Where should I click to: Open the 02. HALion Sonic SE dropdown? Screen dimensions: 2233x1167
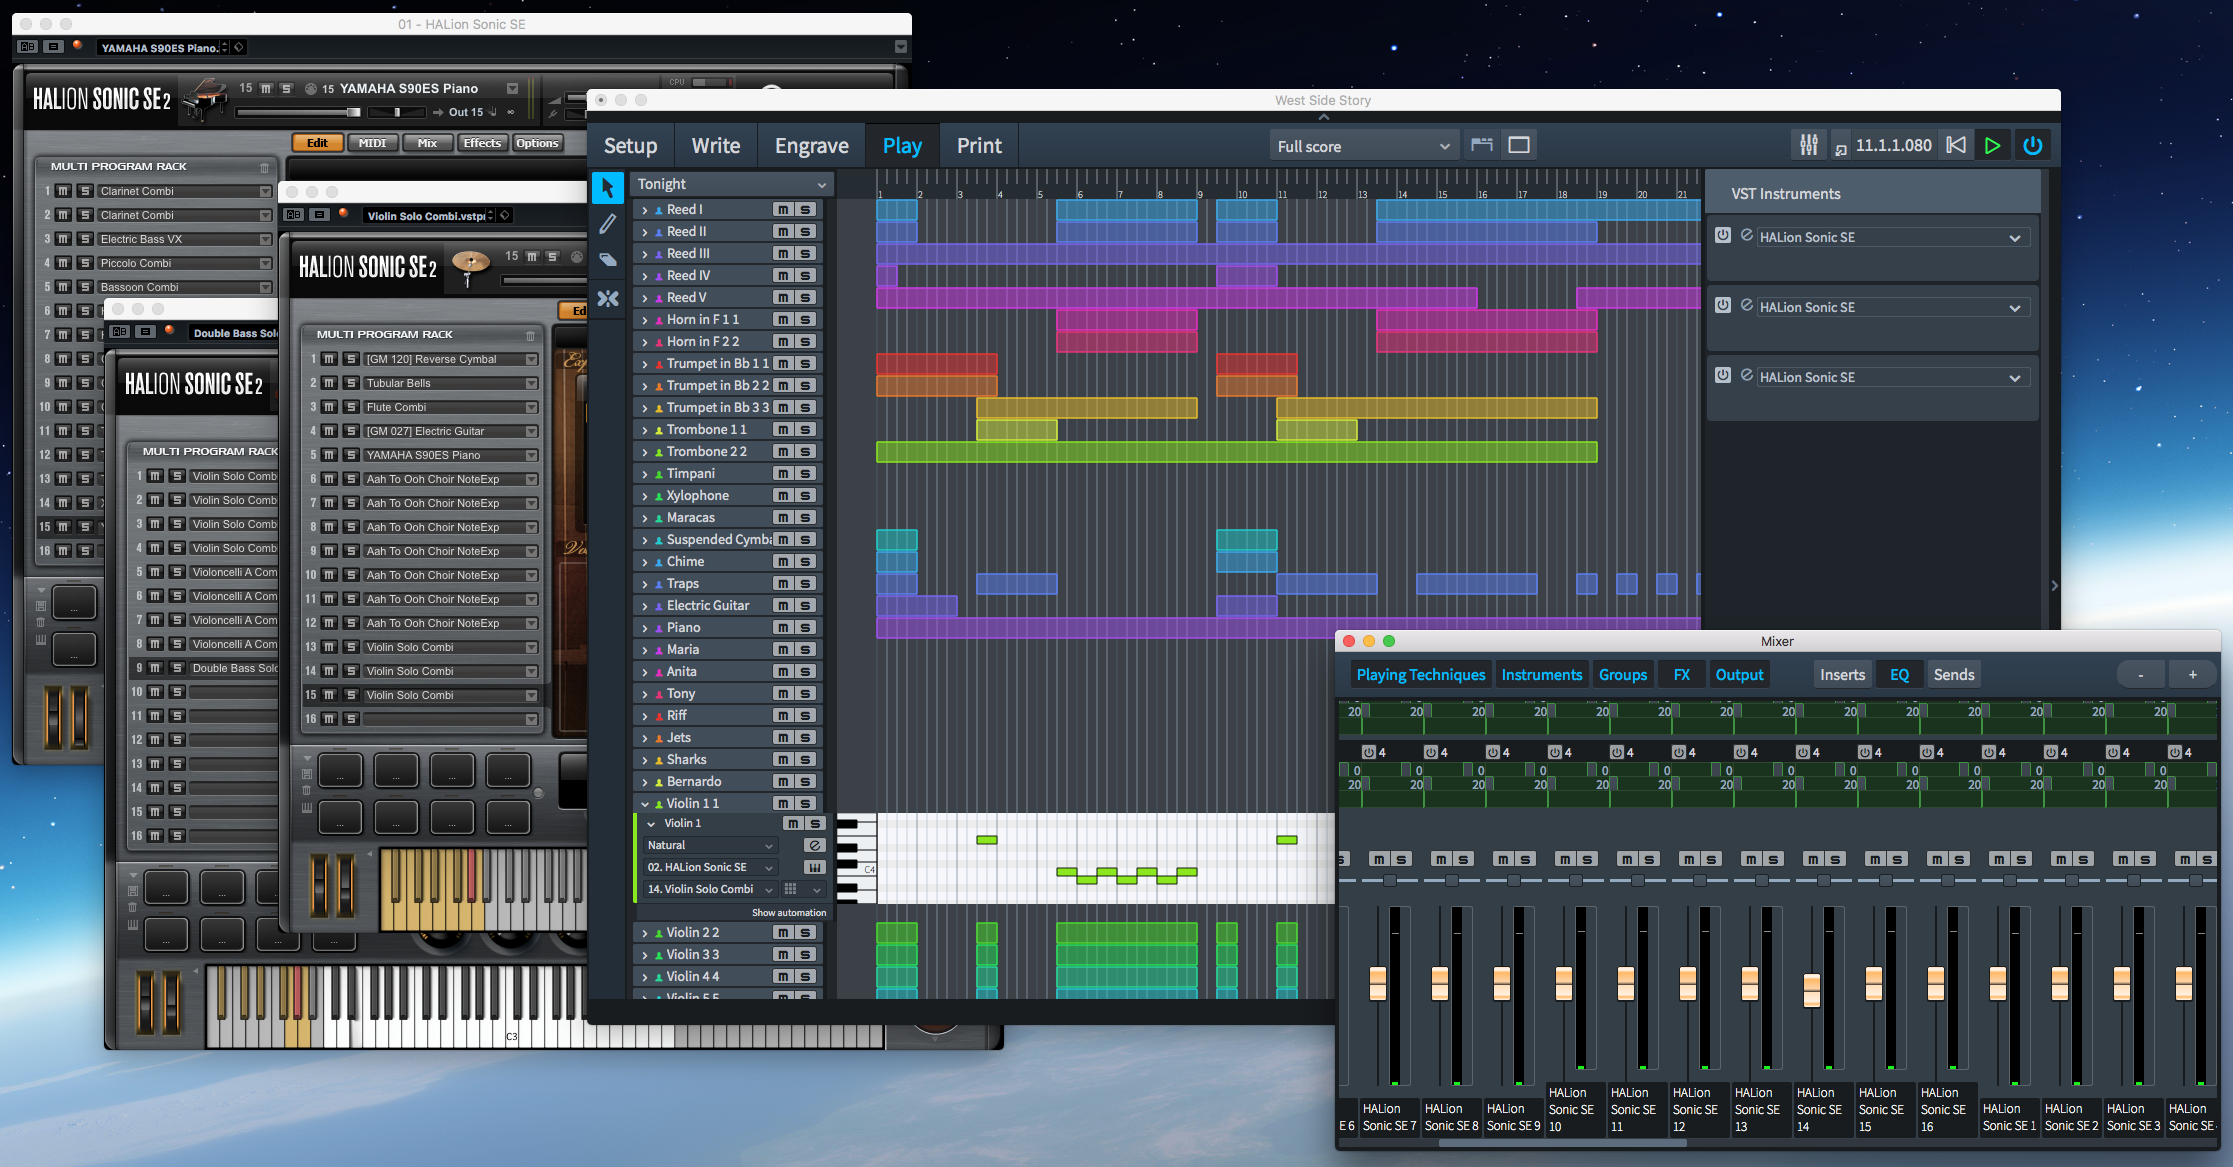point(709,867)
